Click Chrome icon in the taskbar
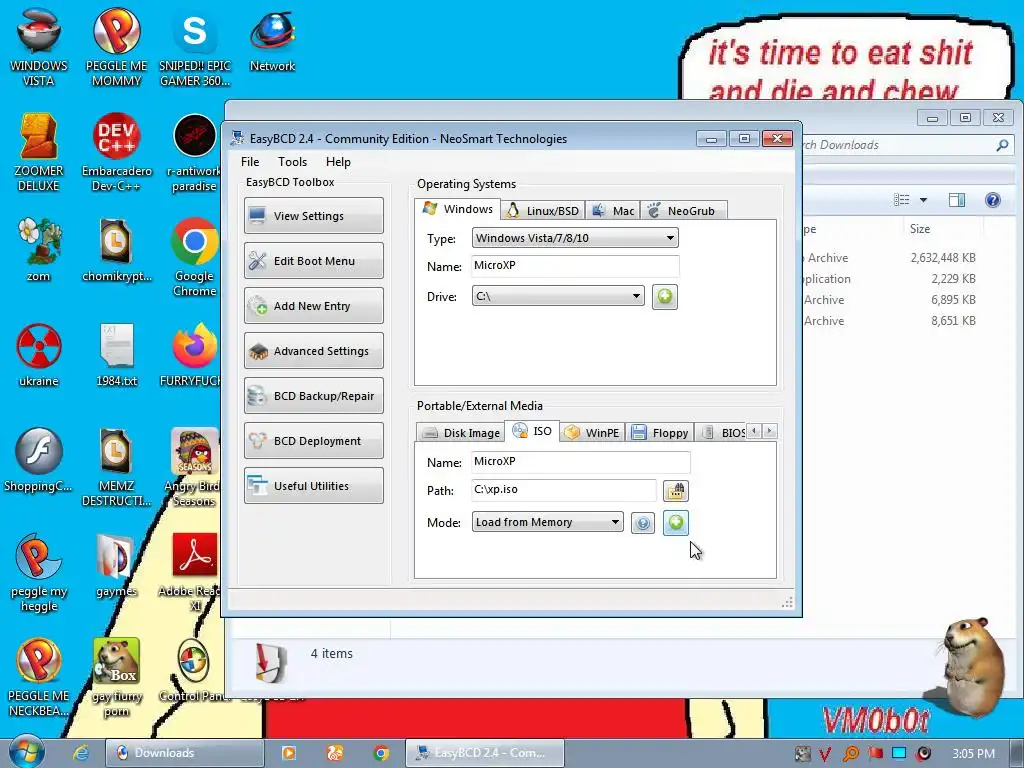Image resolution: width=1024 pixels, height=768 pixels. pos(381,753)
